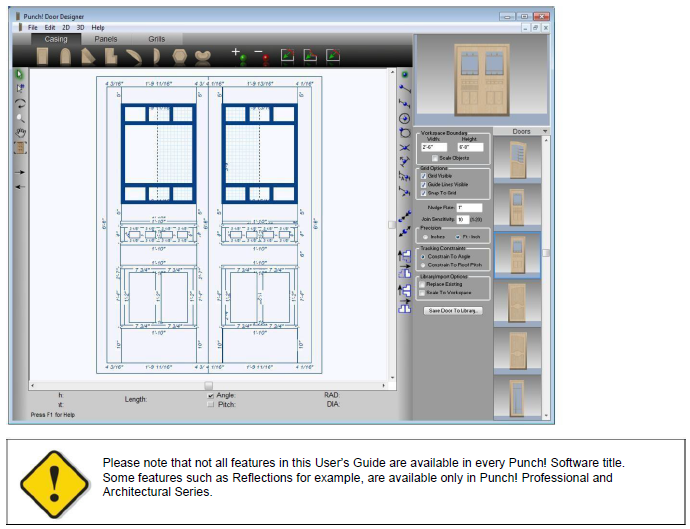Click the workspace Height input field
The image size is (690, 529).
[x=470, y=147]
